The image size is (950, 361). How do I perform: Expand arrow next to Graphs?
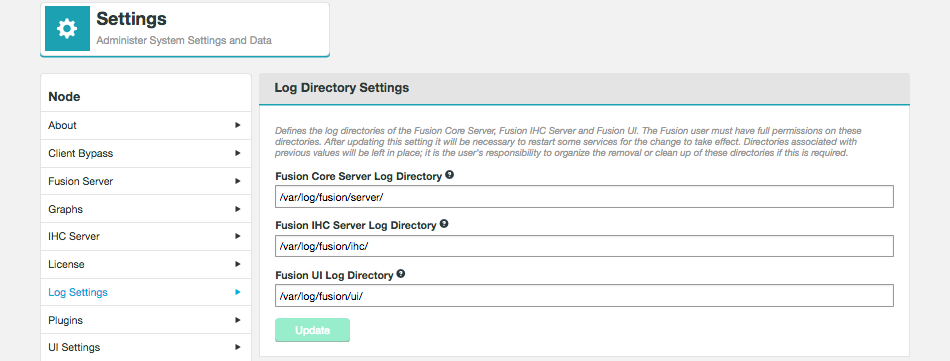coord(238,209)
